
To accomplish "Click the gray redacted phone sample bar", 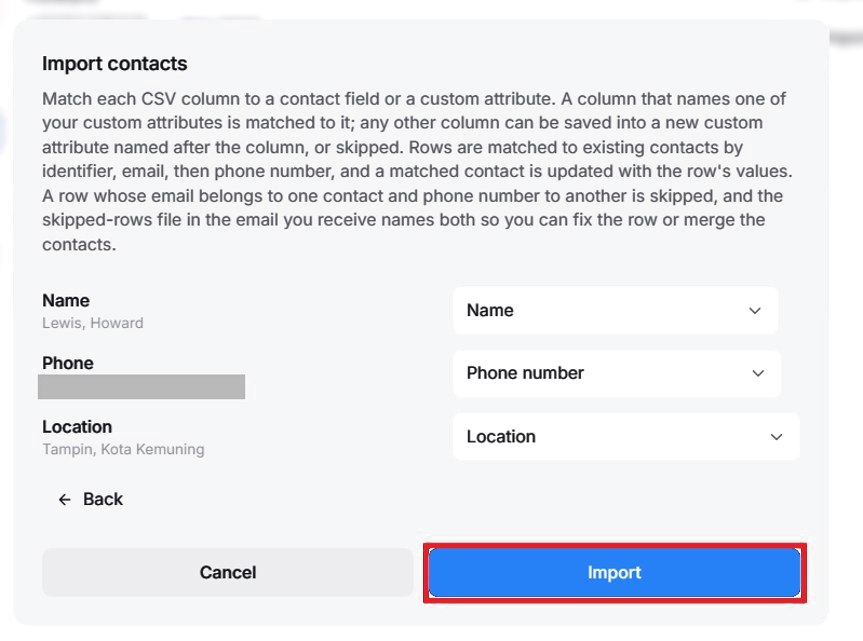I will [x=141, y=387].
